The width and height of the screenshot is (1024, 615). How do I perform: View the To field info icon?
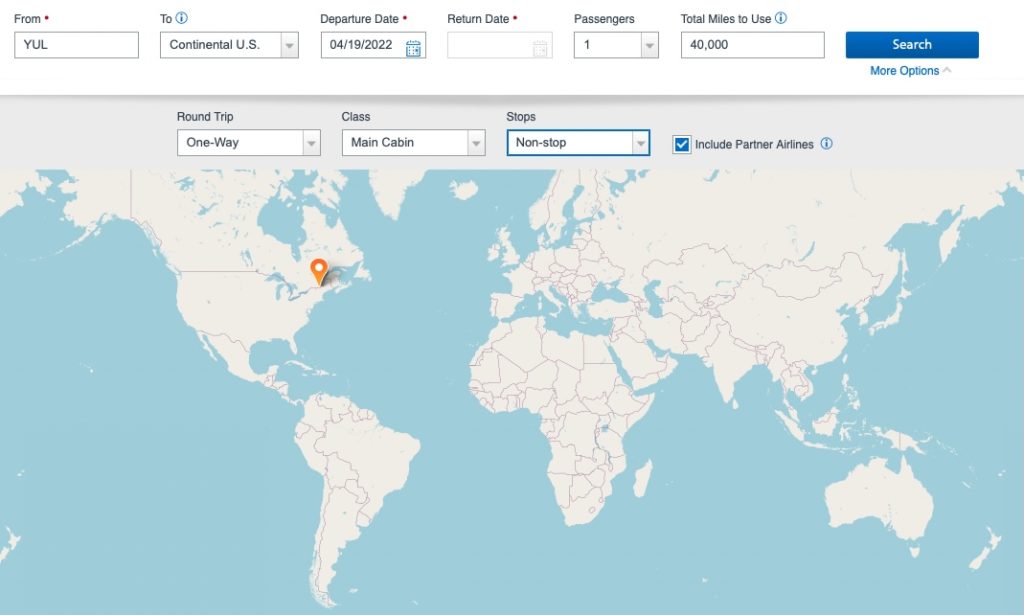[181, 17]
